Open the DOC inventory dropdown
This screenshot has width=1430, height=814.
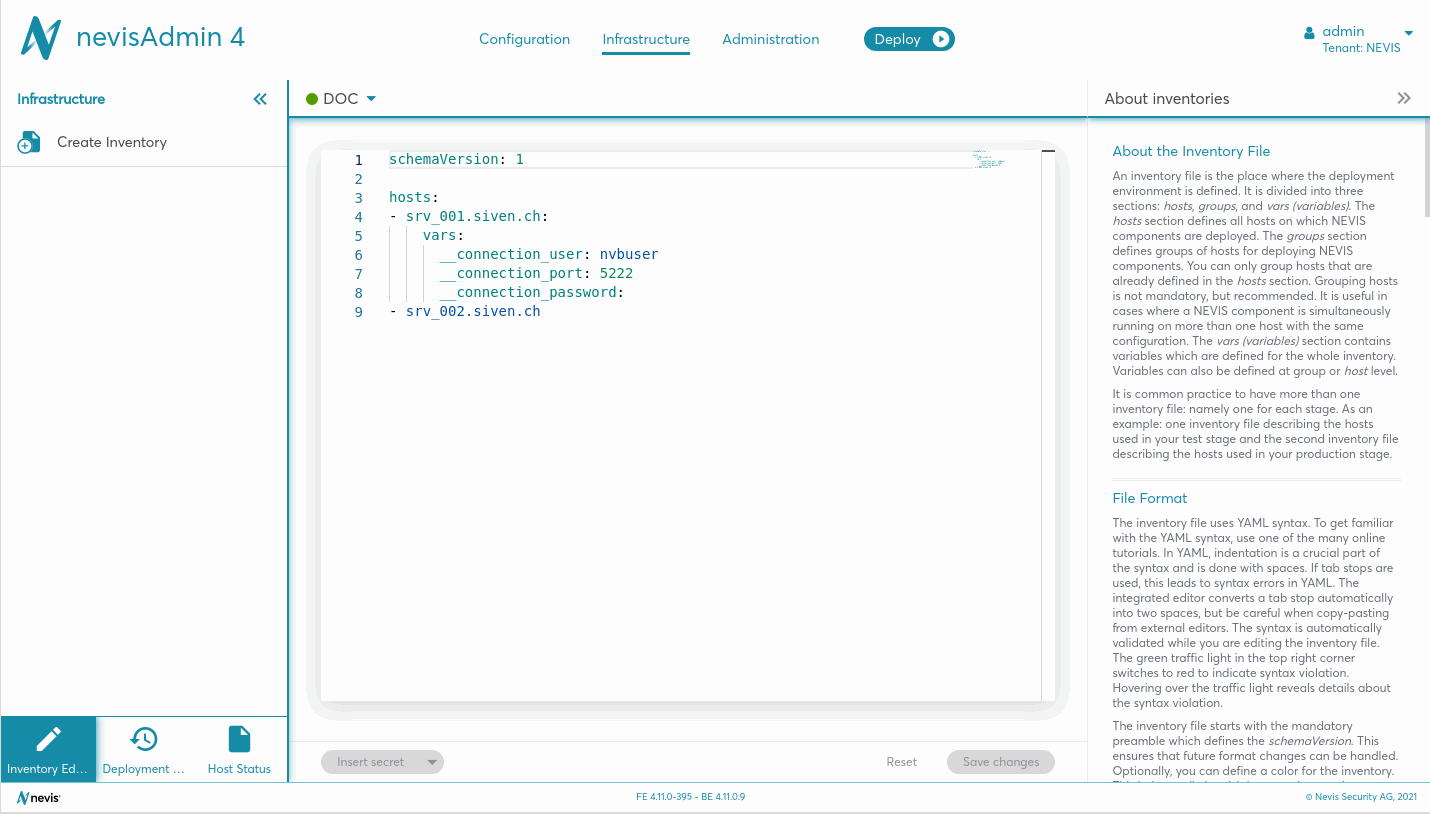tap(371, 99)
